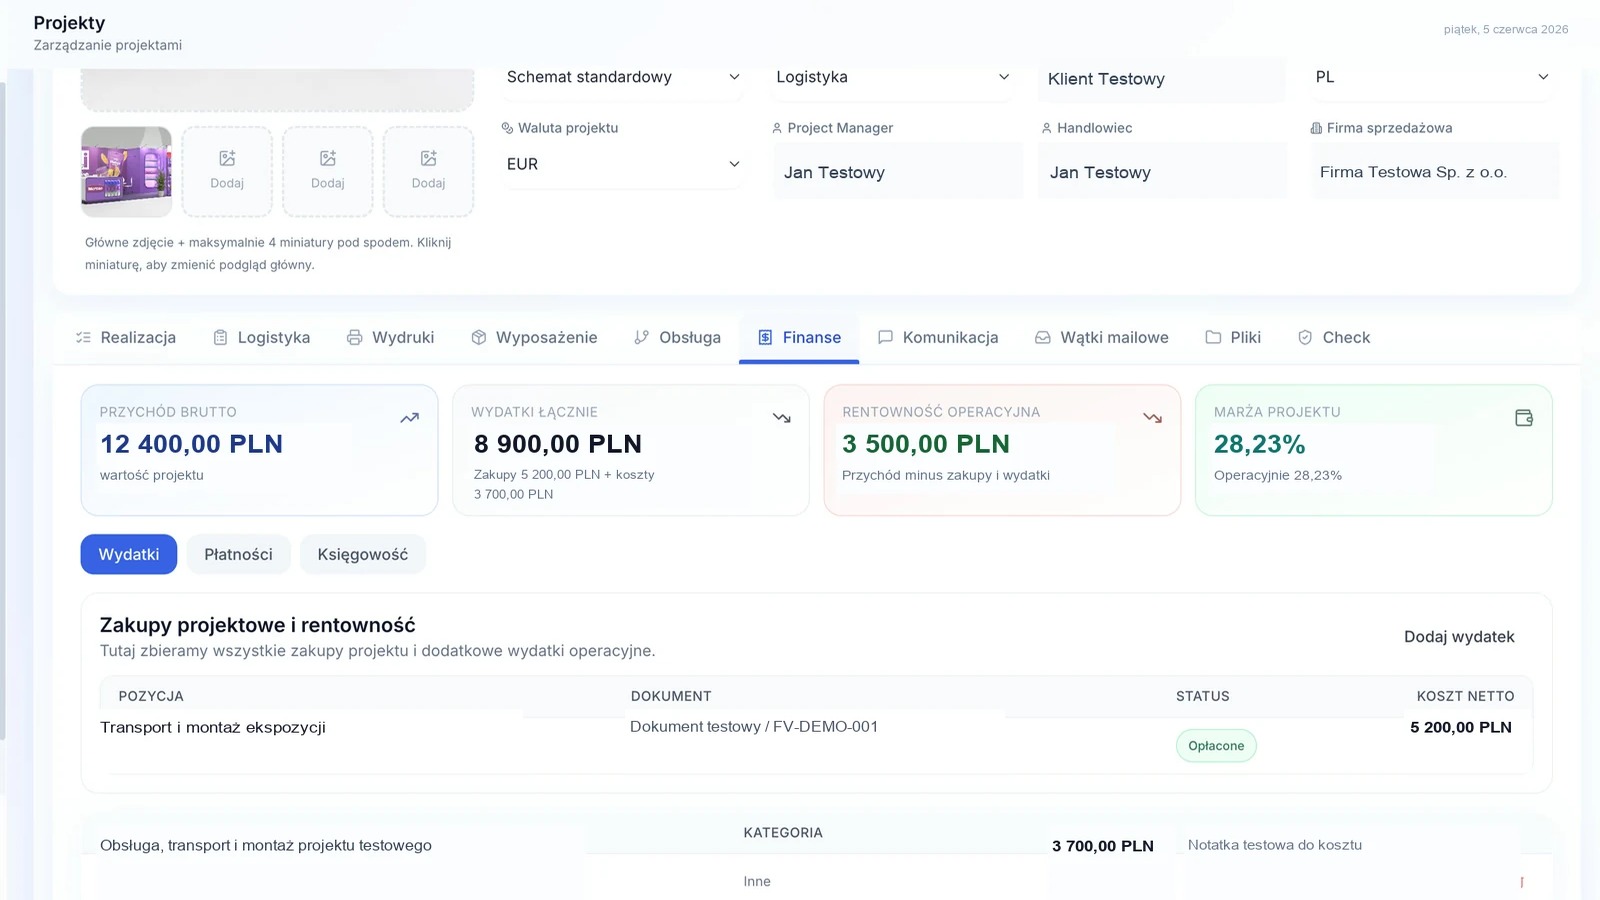1600x900 pixels.
Task: Click the person icon beside Project Manager
Action: 777,128
